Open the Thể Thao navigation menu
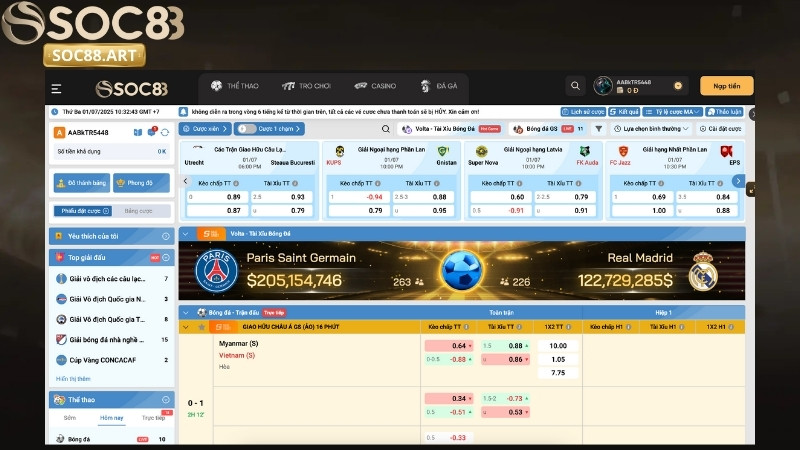This screenshot has height=450, width=800. 236,86
